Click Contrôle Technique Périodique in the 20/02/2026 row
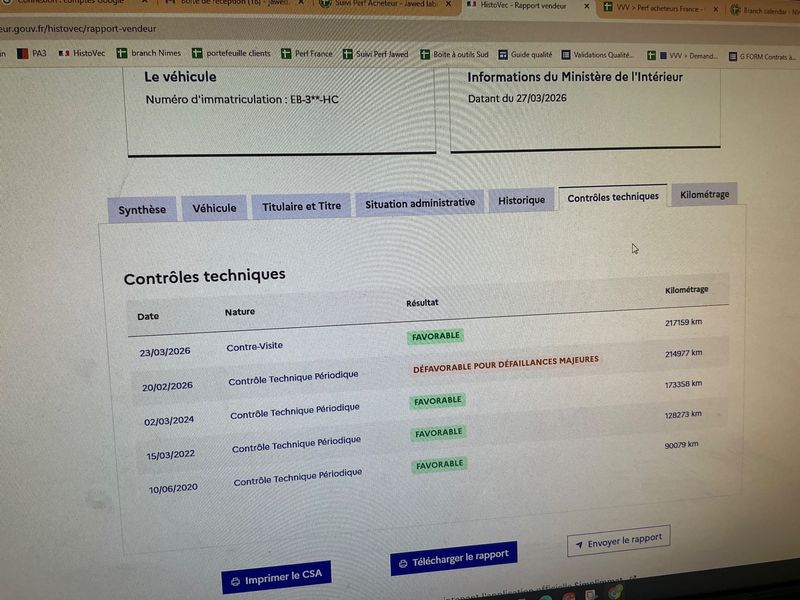This screenshot has width=800, height=600. pyautogui.click(x=293, y=378)
